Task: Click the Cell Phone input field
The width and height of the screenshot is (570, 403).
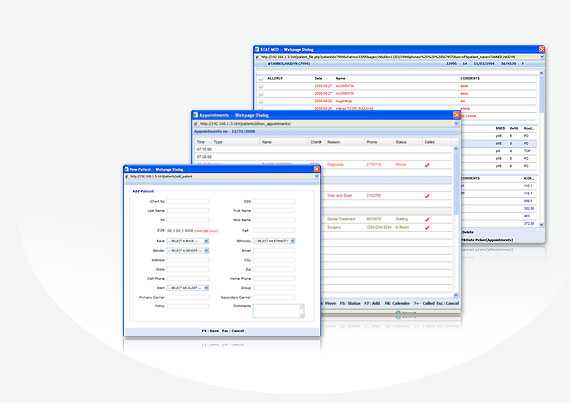Action: click(188, 279)
